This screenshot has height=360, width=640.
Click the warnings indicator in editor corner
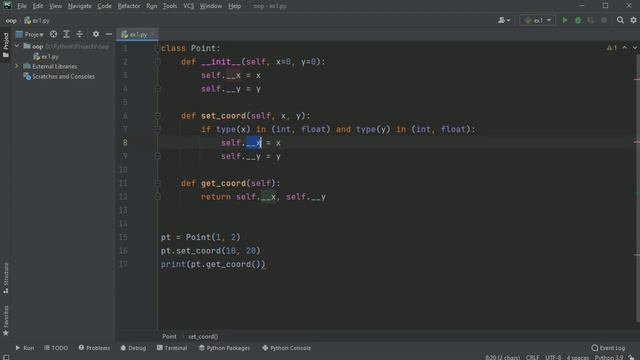tap(611, 48)
